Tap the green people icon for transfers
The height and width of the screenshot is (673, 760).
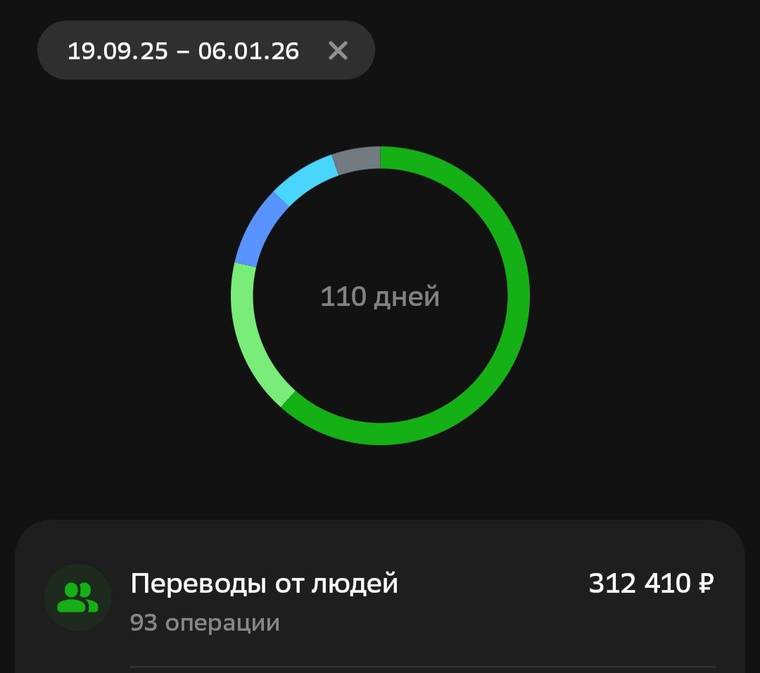[77, 598]
